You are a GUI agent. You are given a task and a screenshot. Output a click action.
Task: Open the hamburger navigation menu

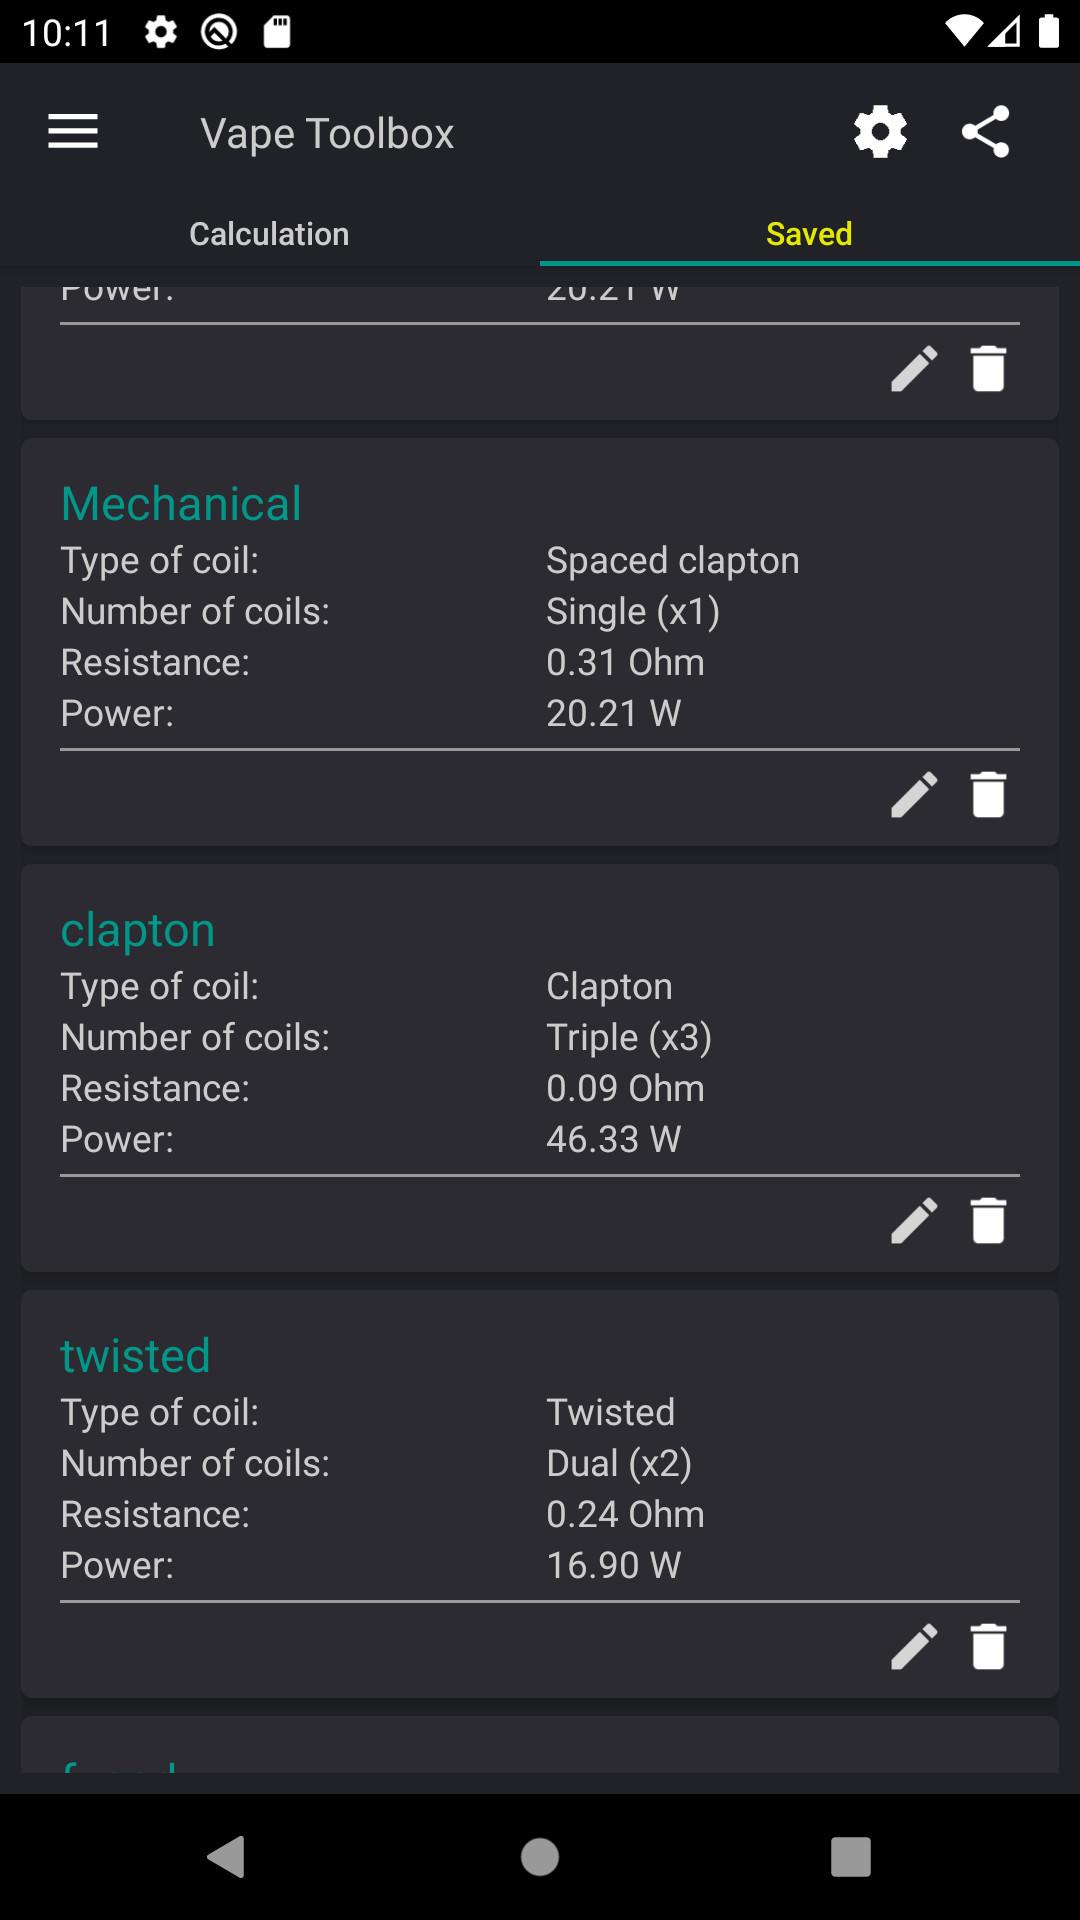tap(73, 132)
